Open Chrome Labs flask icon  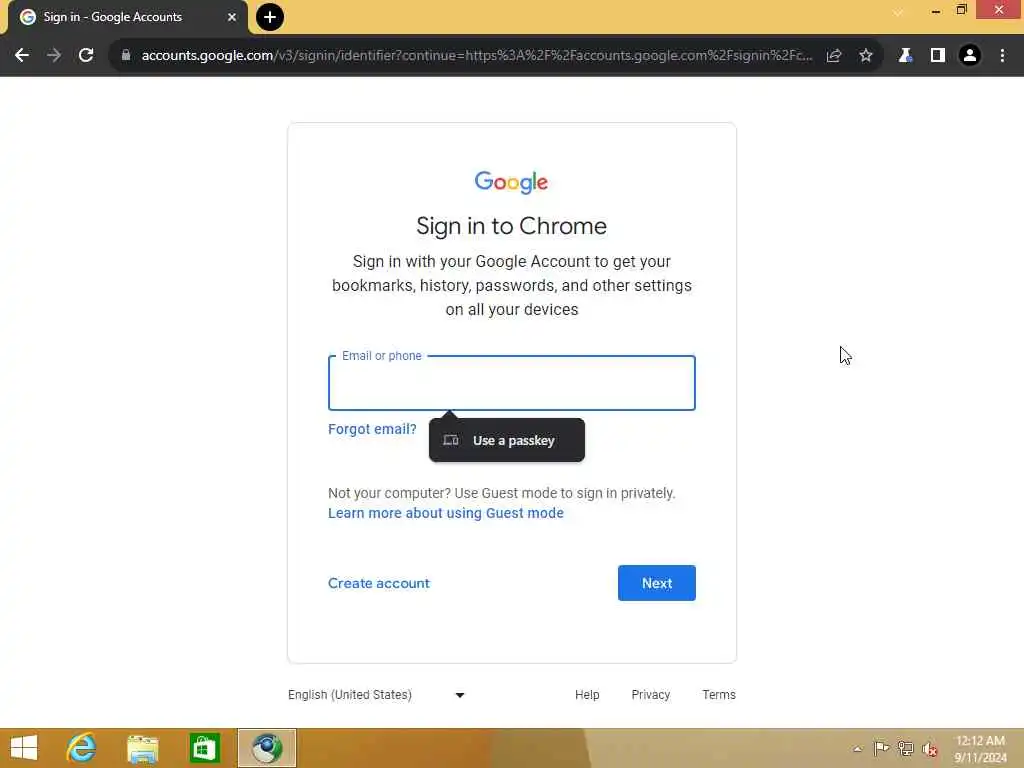tap(905, 56)
